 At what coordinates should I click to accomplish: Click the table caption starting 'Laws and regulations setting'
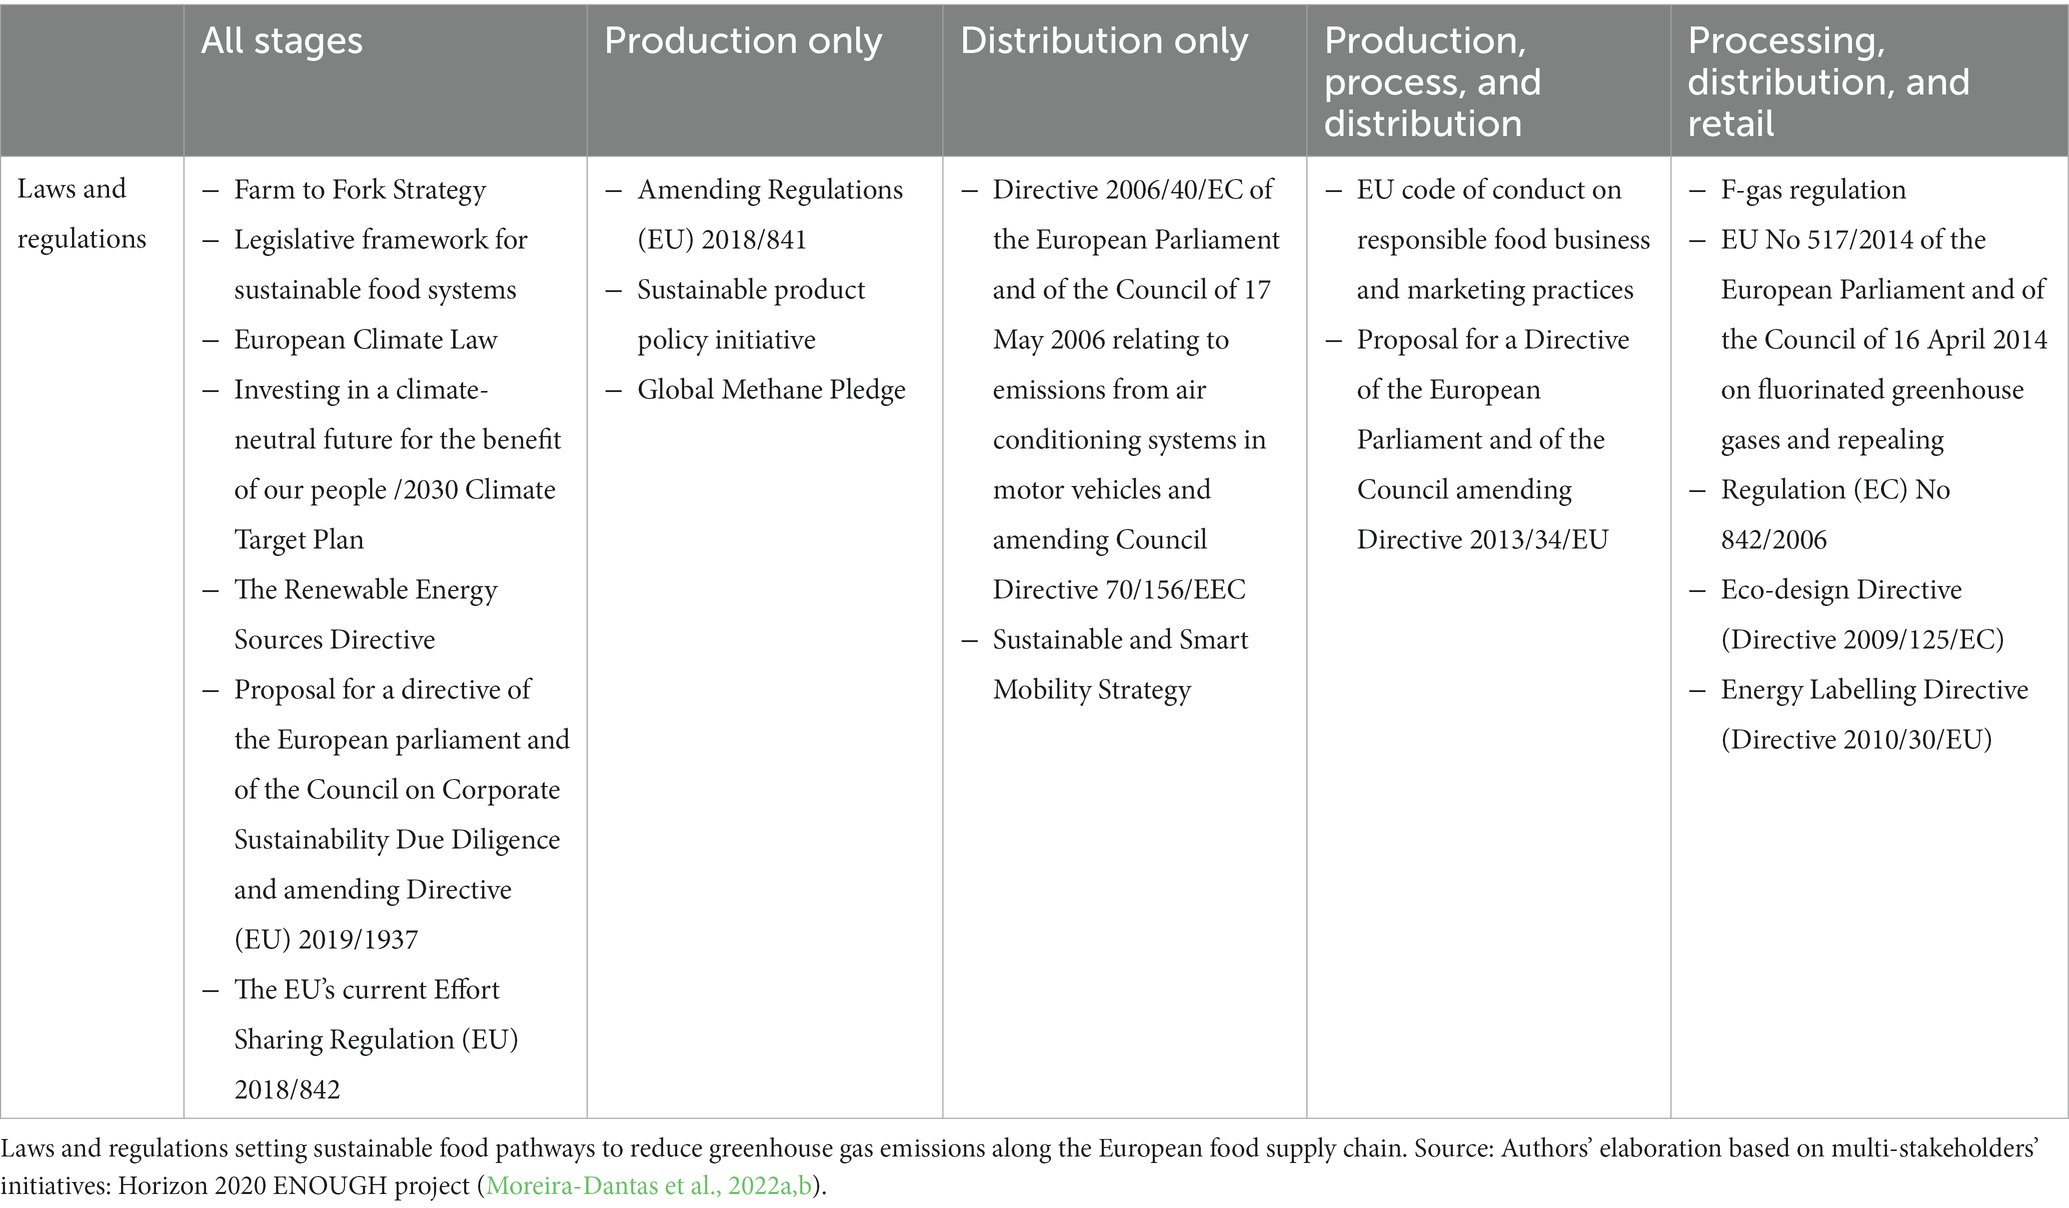1020,1167
